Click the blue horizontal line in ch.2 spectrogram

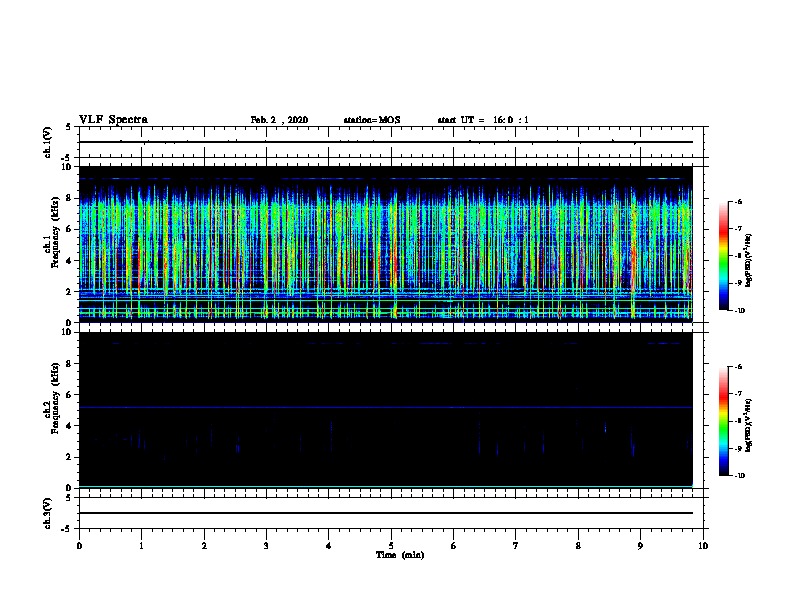click(x=386, y=407)
